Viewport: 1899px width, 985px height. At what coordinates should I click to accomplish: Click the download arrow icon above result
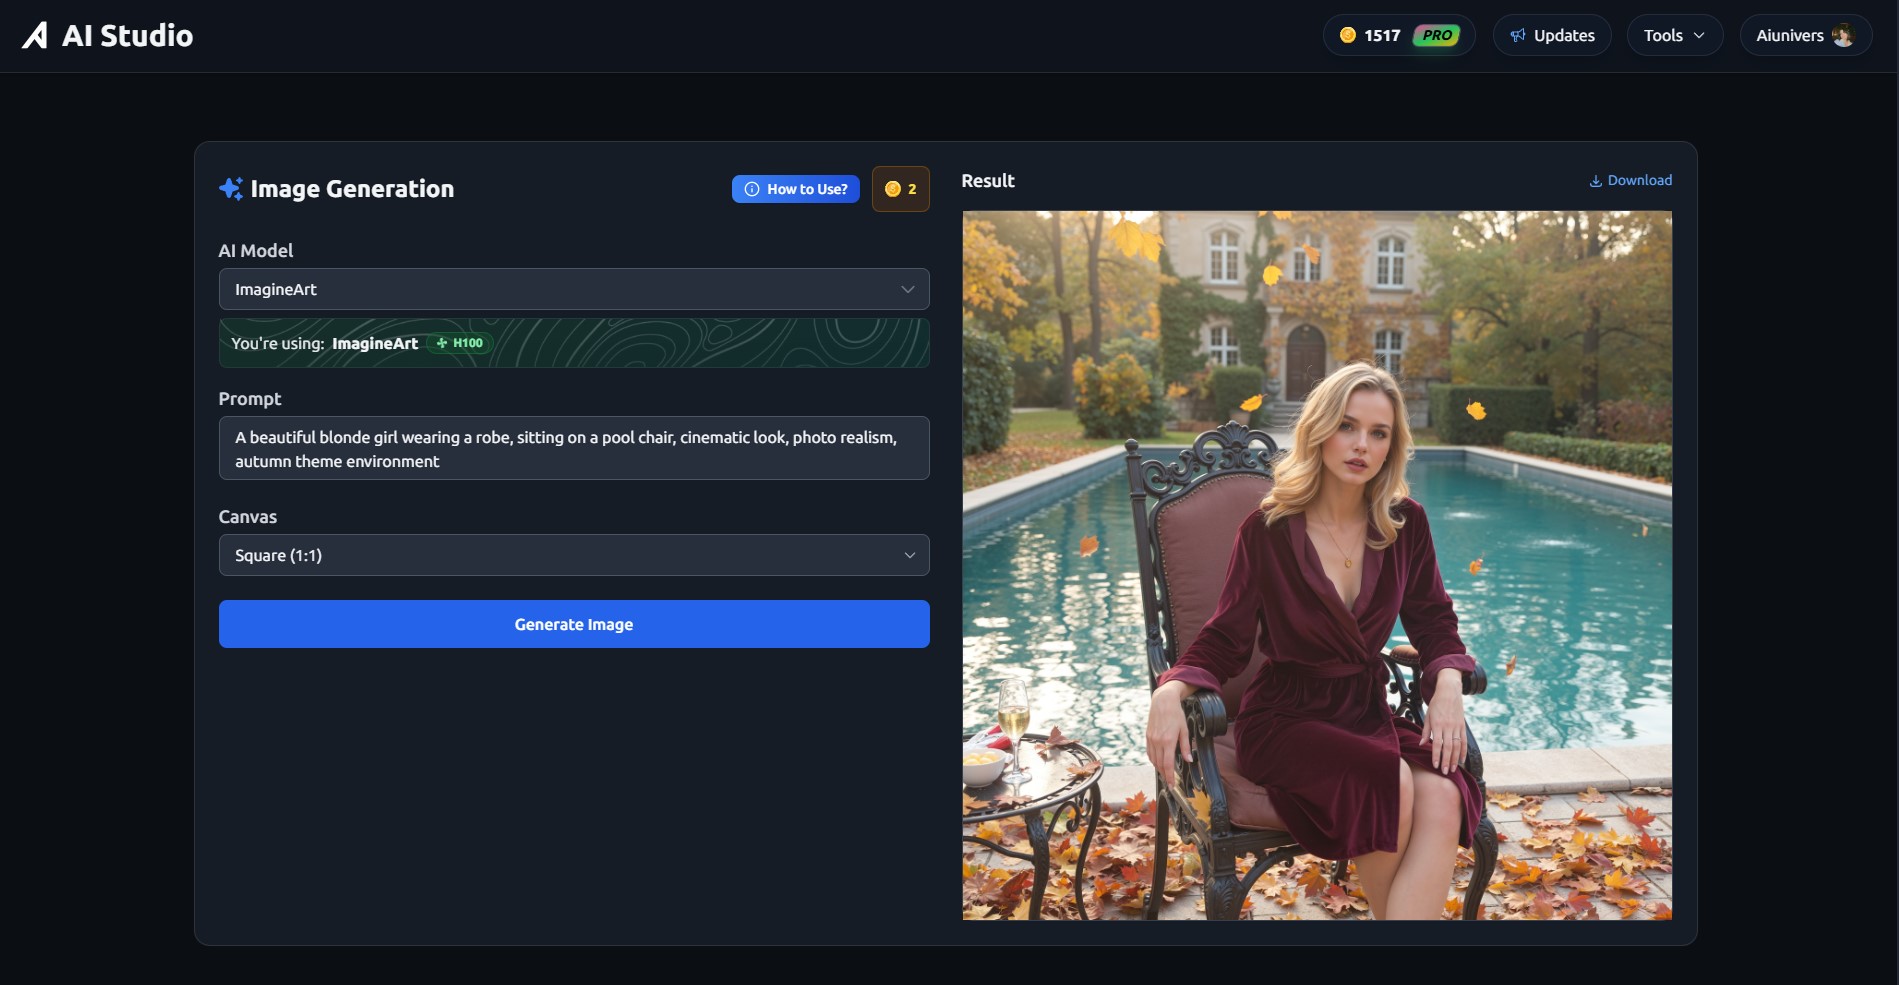(1595, 181)
